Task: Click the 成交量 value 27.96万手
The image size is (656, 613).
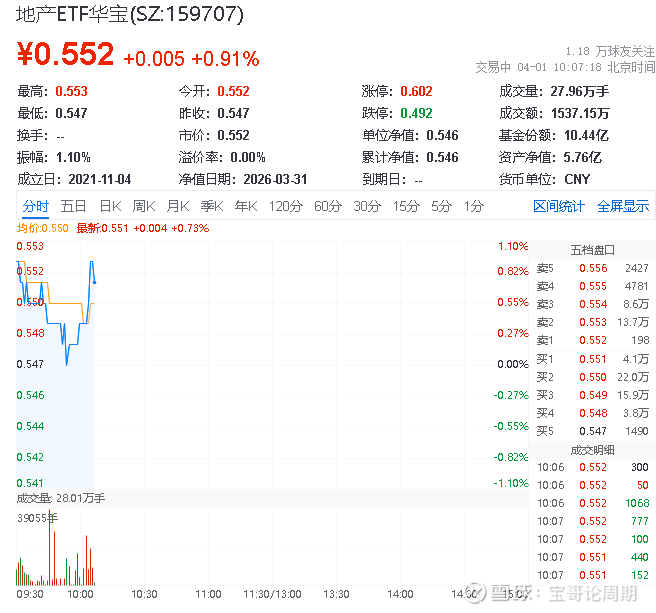Action: [579, 91]
